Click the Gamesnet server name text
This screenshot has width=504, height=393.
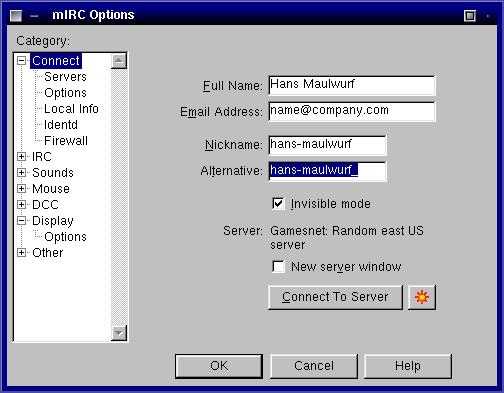(347, 238)
